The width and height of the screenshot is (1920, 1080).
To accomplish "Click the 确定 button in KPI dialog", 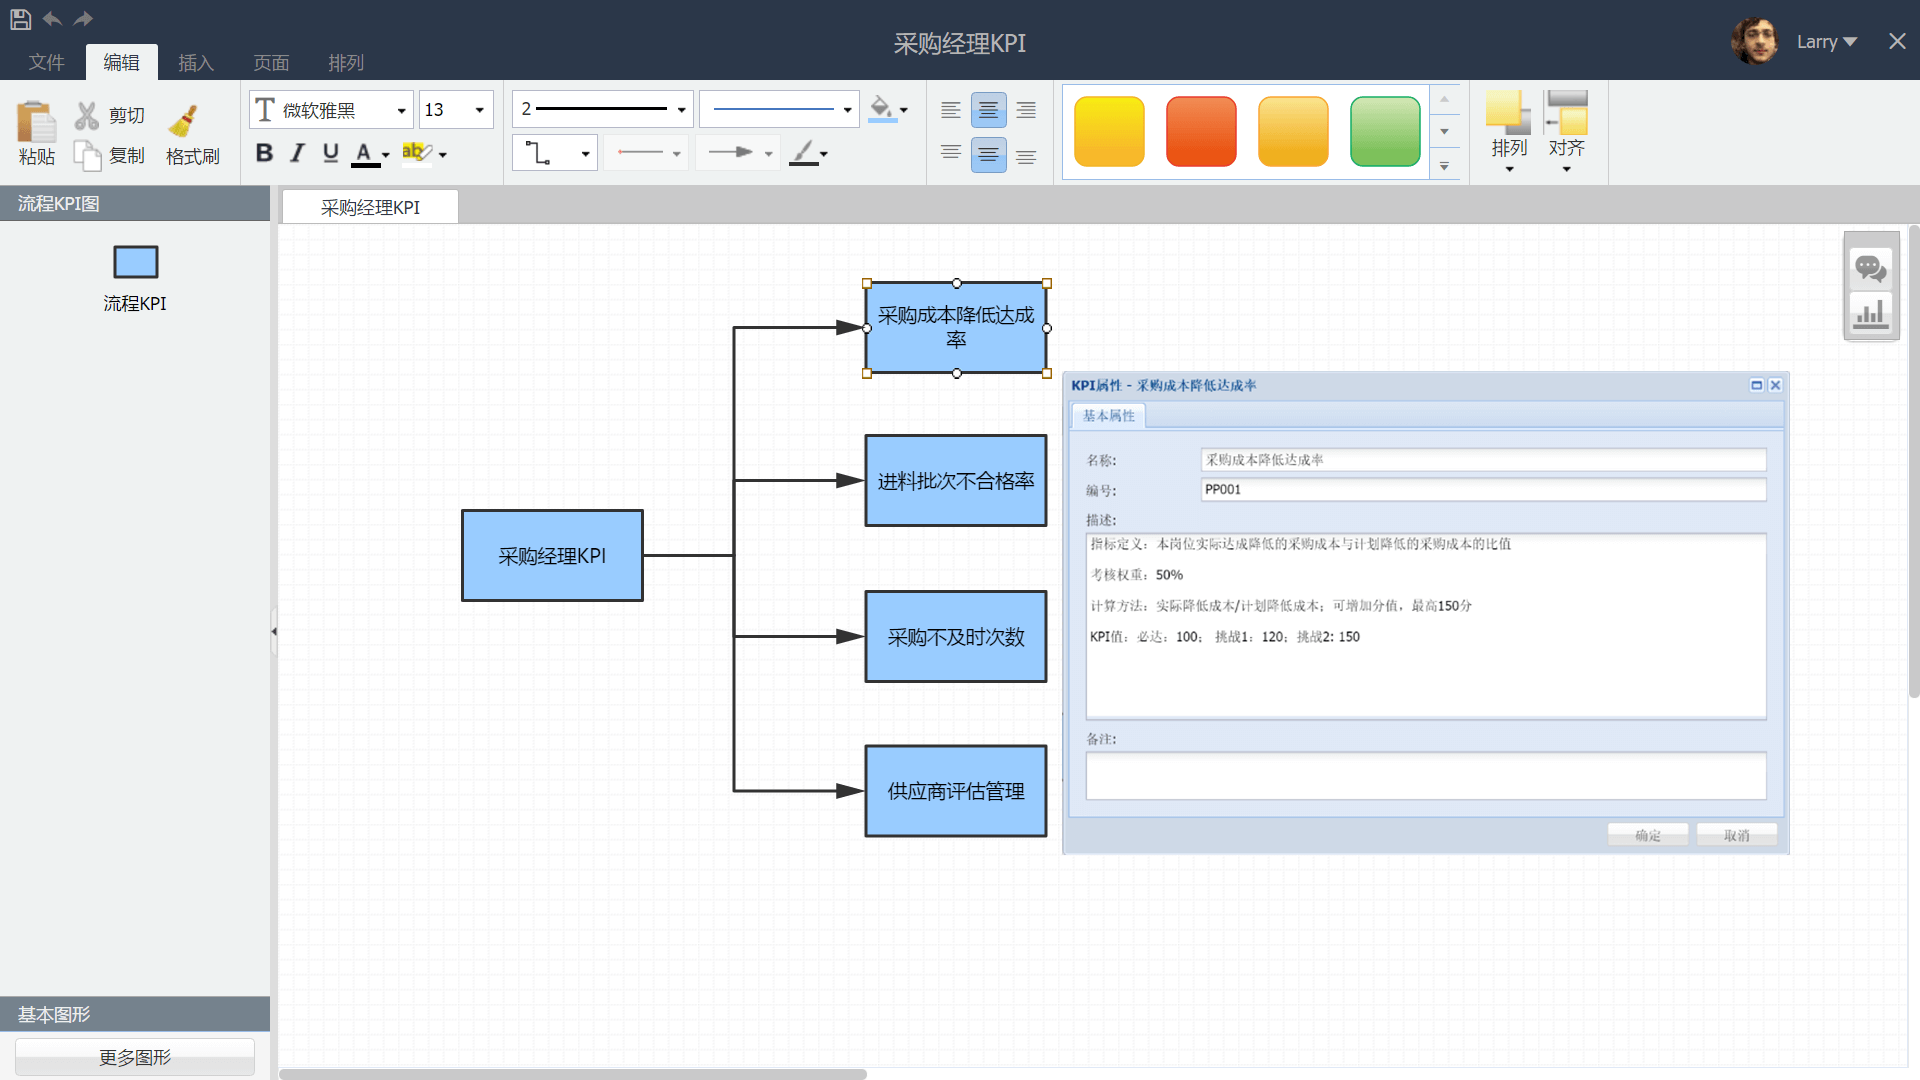I will pos(1647,835).
